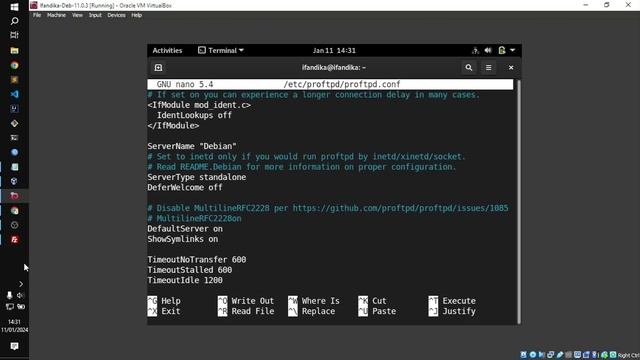This screenshot has height=360, width=640.
Task: Open new terminal tab icon
Action: click(158, 68)
